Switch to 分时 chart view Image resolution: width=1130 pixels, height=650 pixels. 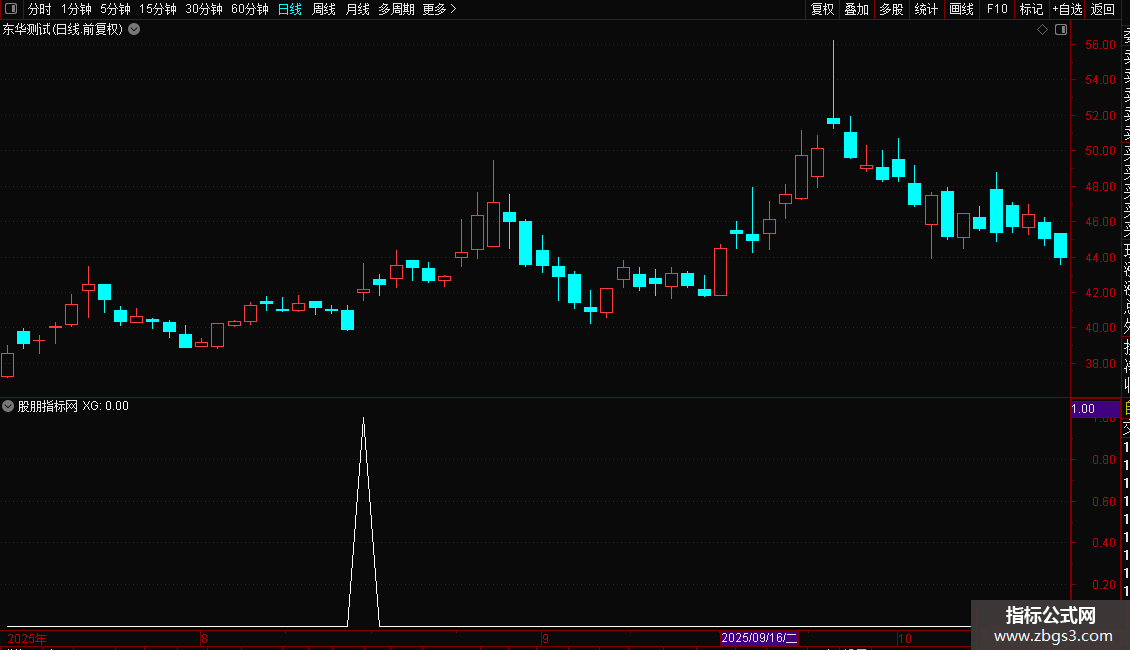(40, 9)
